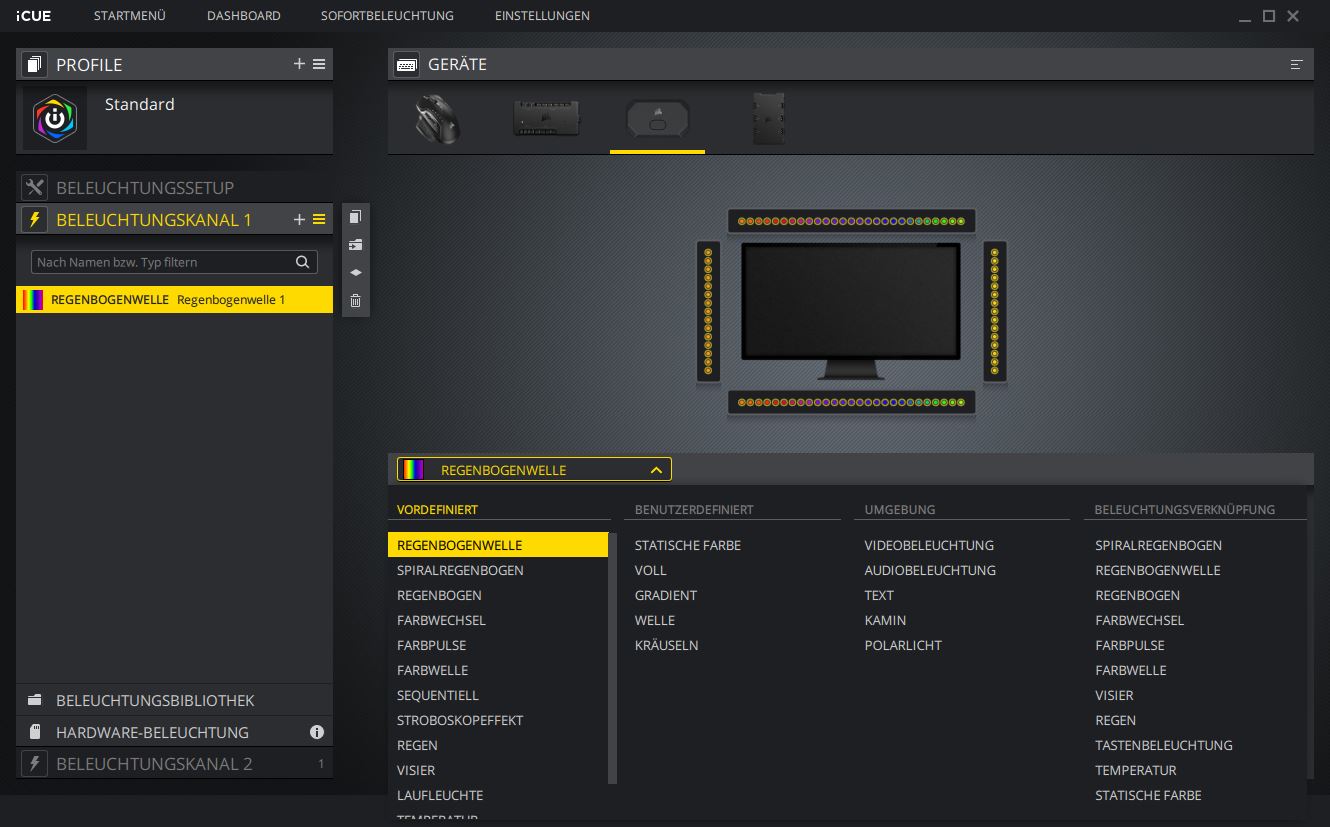Viewport: 1330px width, 827px height.
Task: Collapse the Regenbogenwelle effect dropdown
Action: [x=656, y=469]
